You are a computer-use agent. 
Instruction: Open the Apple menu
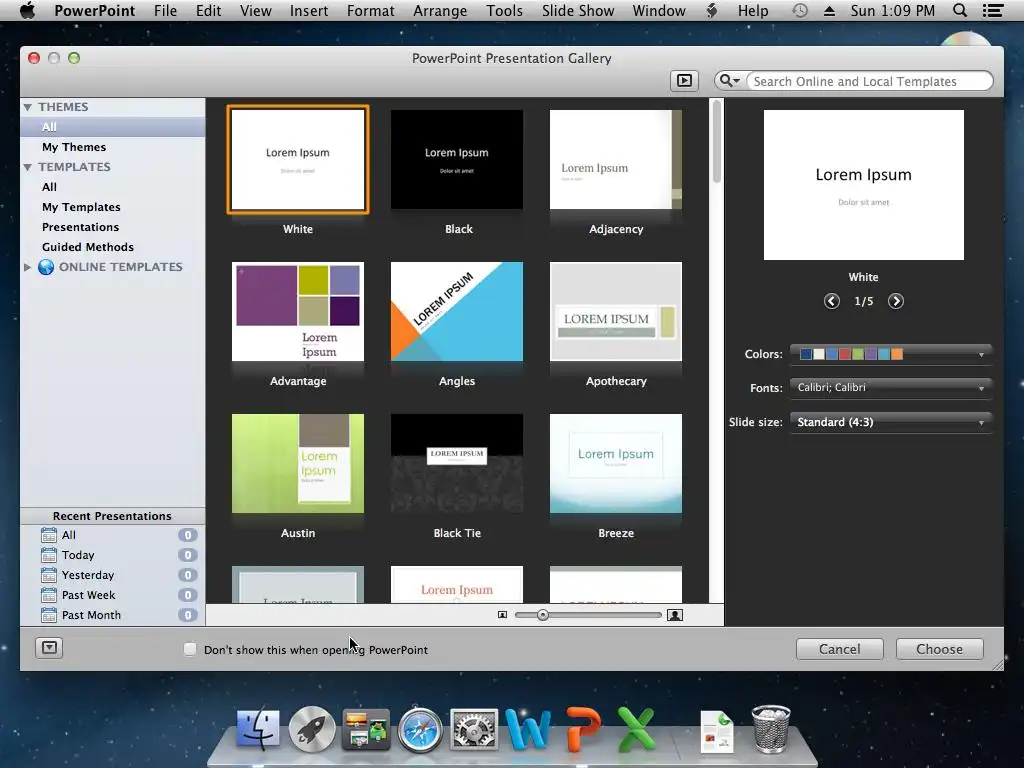(27, 10)
